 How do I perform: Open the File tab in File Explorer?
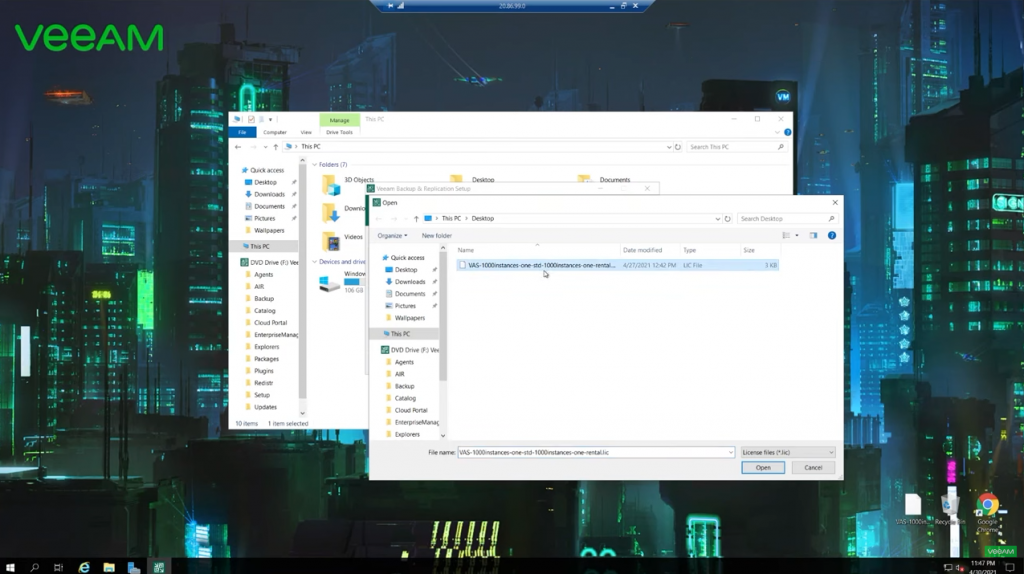(241, 132)
